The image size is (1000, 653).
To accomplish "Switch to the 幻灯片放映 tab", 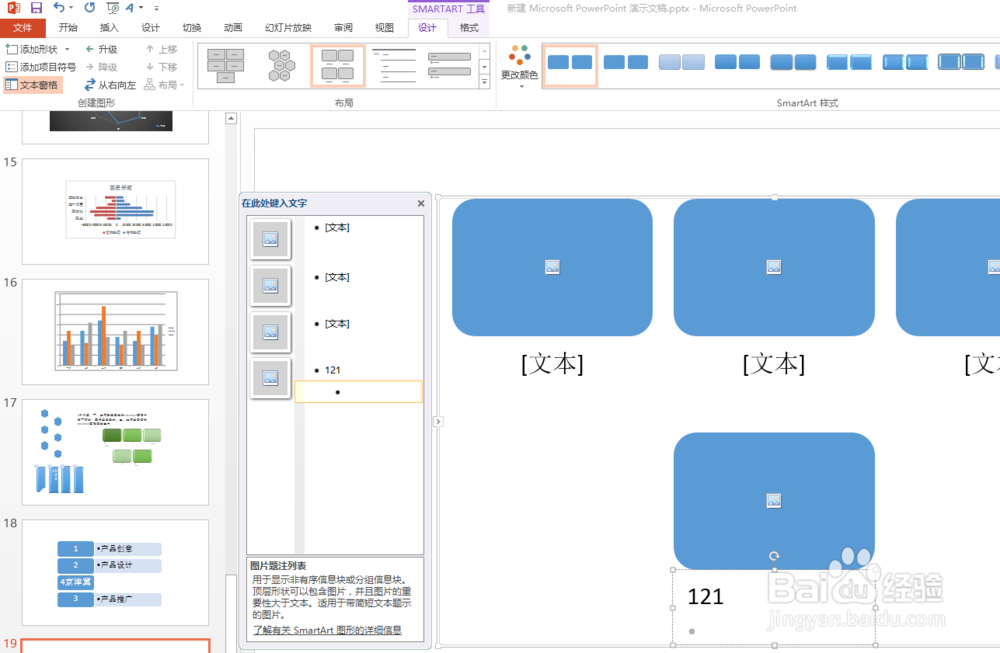I will tap(288, 27).
